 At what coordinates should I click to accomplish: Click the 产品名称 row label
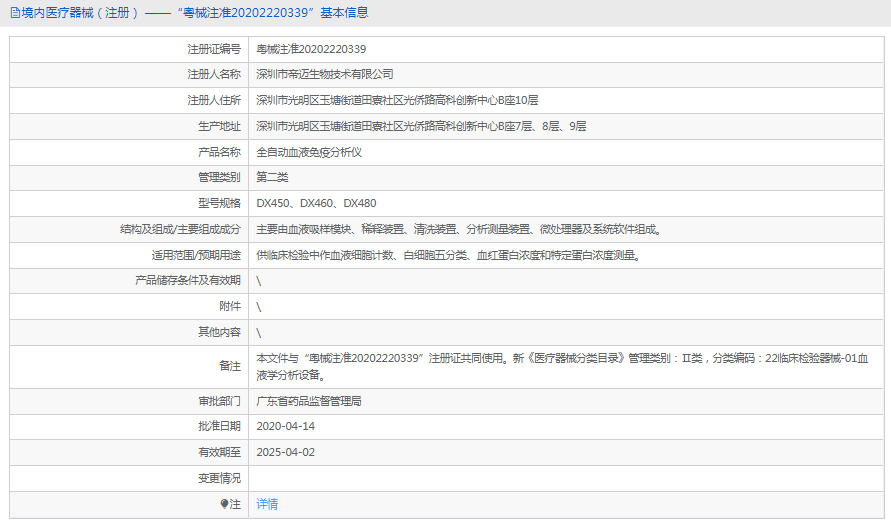click(219, 152)
